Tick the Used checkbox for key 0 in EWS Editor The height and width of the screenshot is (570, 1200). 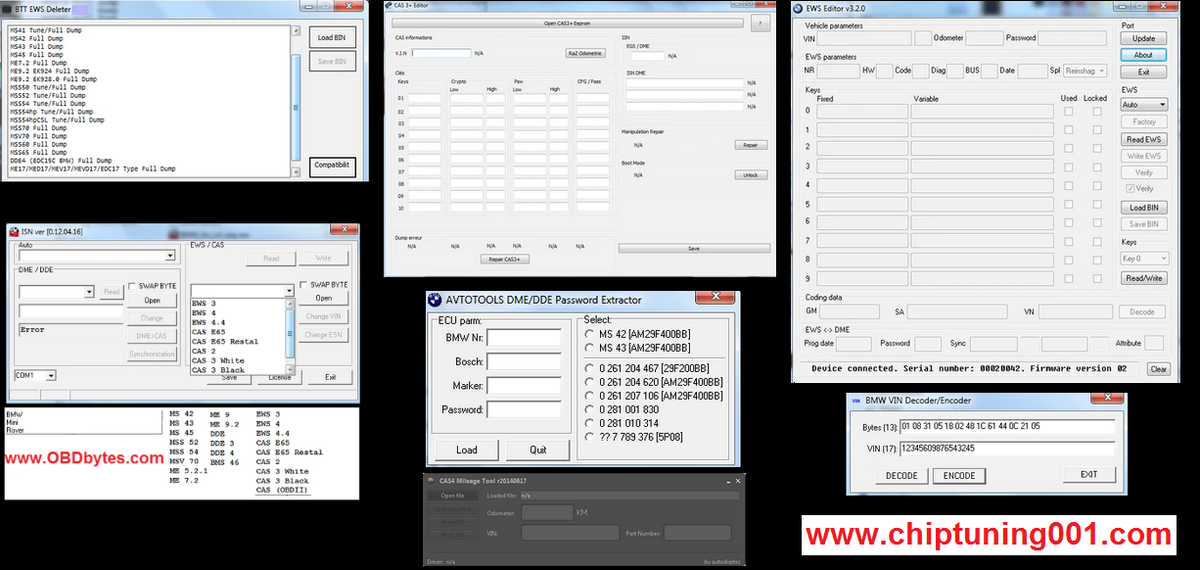pyautogui.click(x=1069, y=111)
